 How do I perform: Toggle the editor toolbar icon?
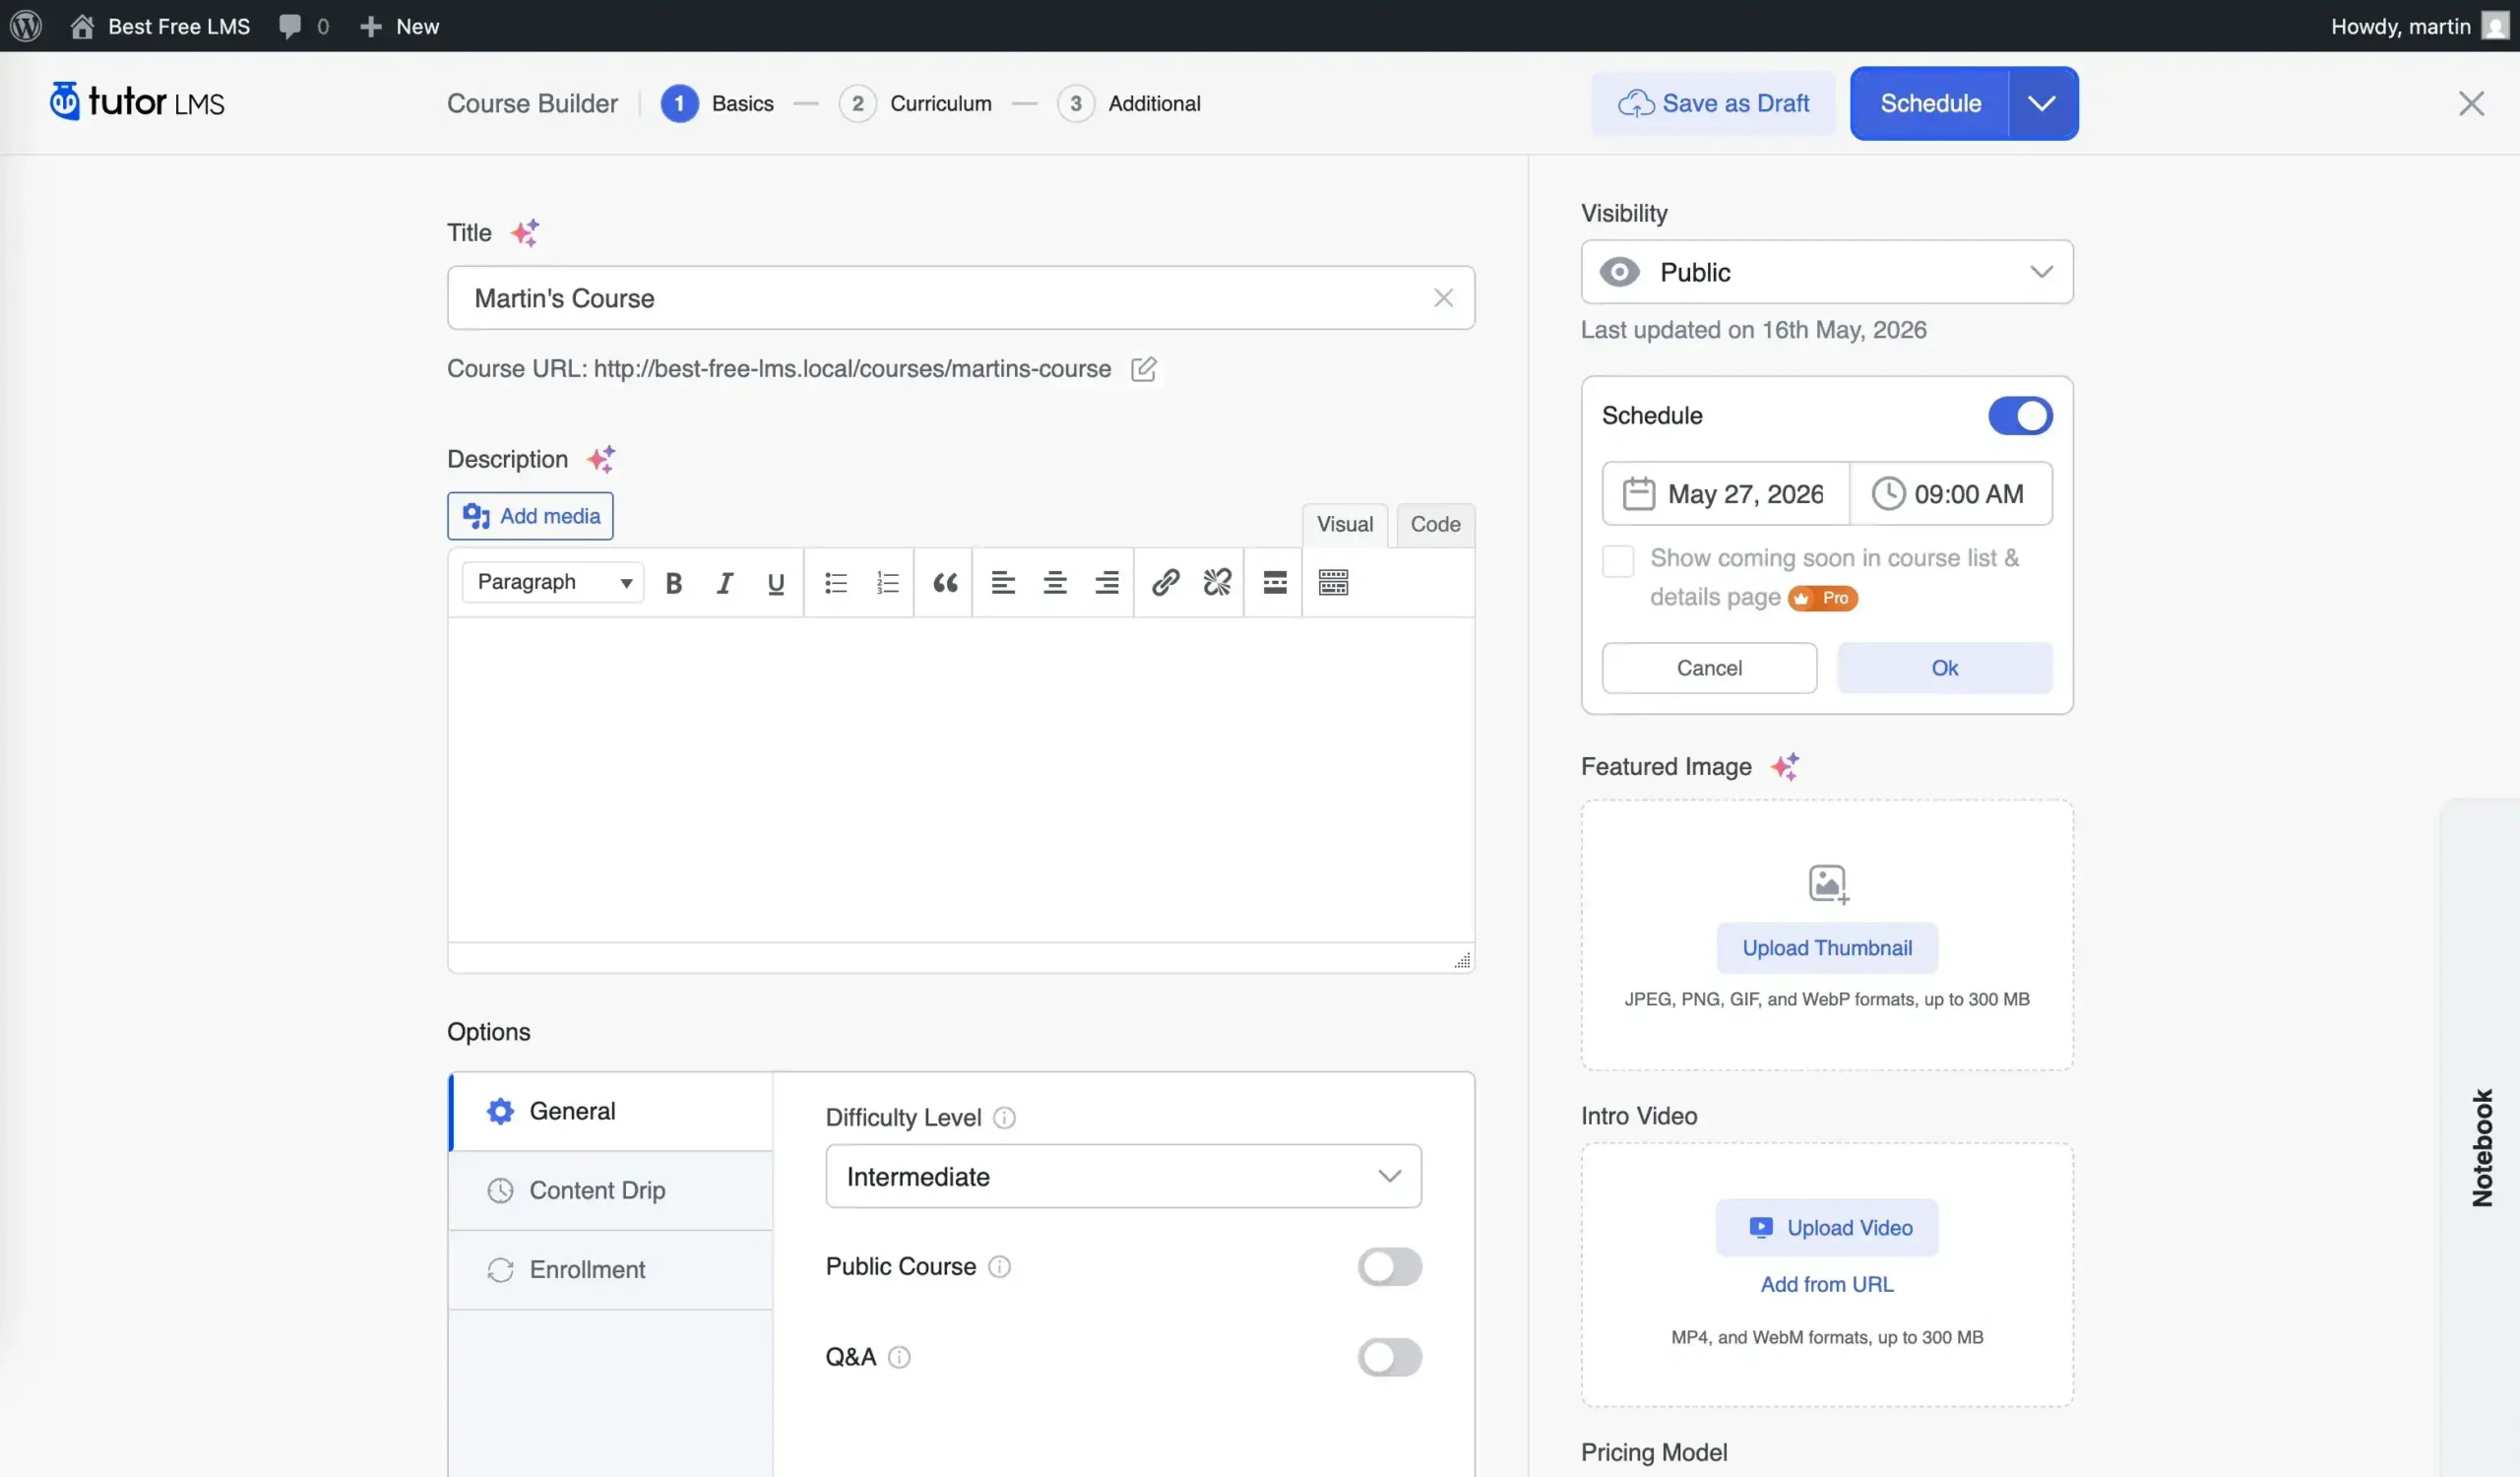[x=1333, y=583]
